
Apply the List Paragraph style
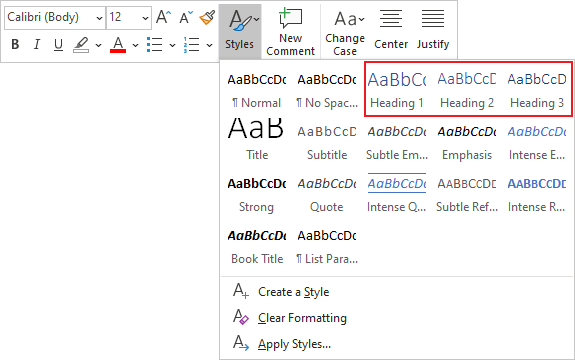coord(327,246)
